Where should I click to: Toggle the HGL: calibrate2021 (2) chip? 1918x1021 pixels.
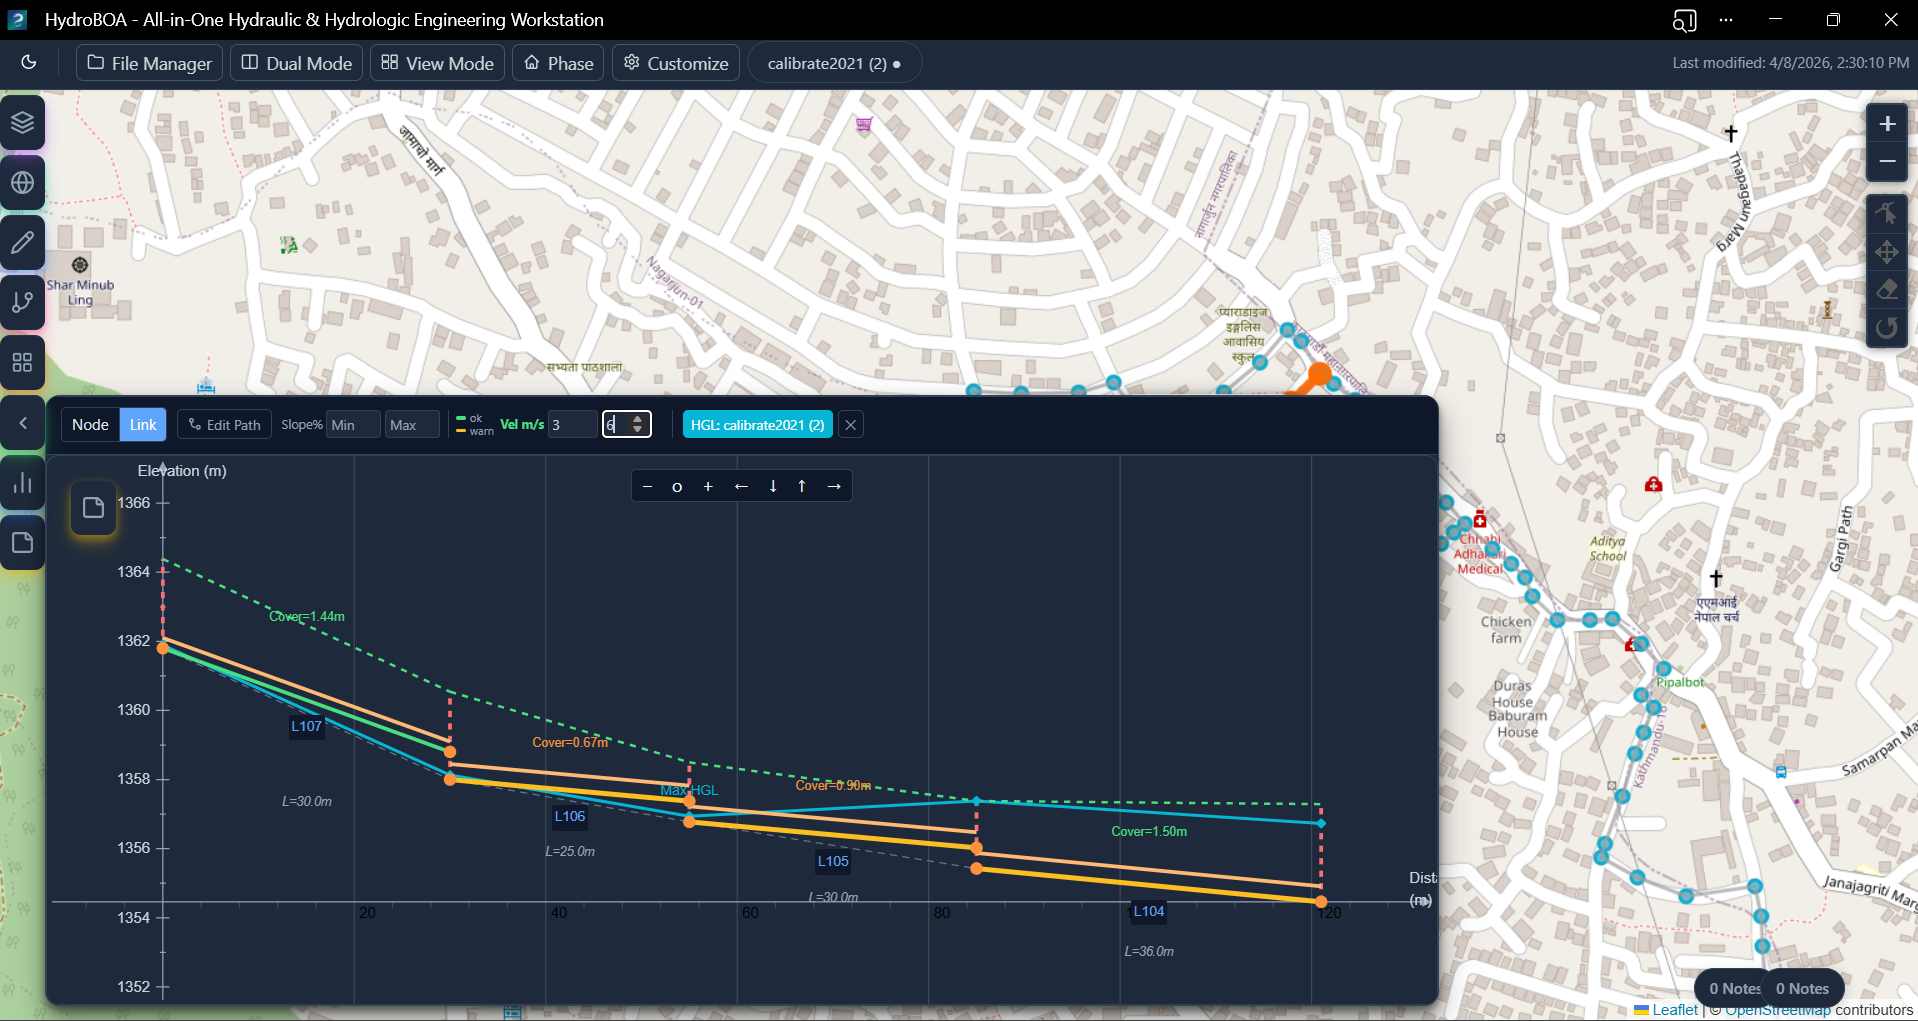(757, 425)
